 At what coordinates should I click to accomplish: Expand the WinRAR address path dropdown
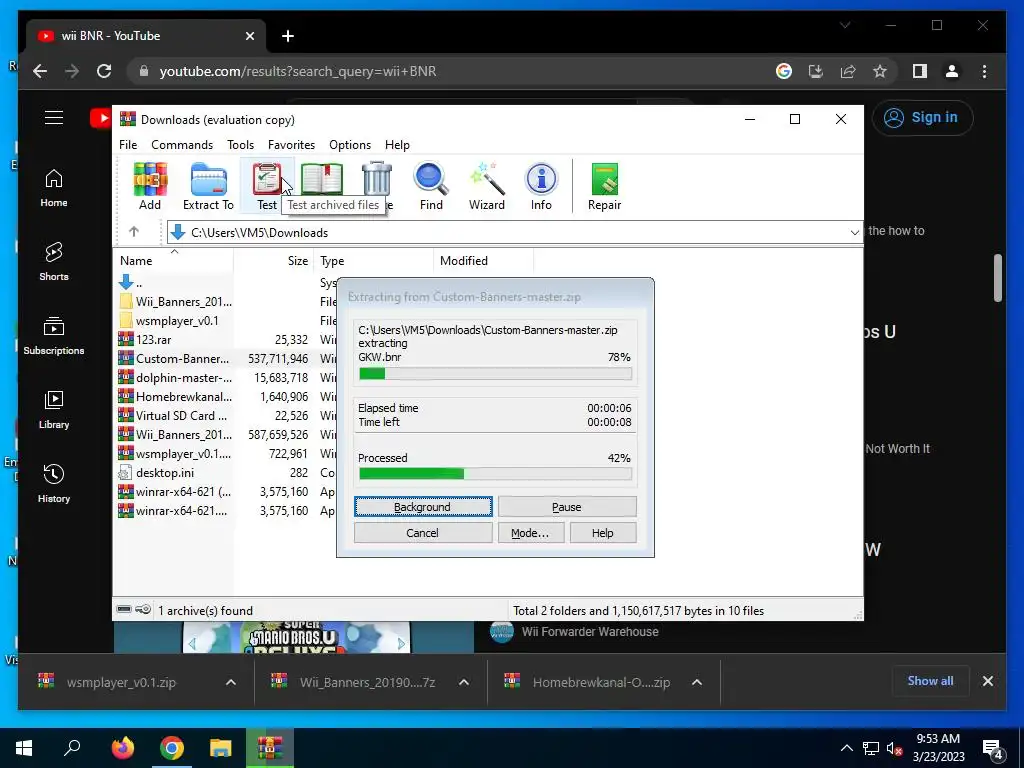click(x=854, y=232)
